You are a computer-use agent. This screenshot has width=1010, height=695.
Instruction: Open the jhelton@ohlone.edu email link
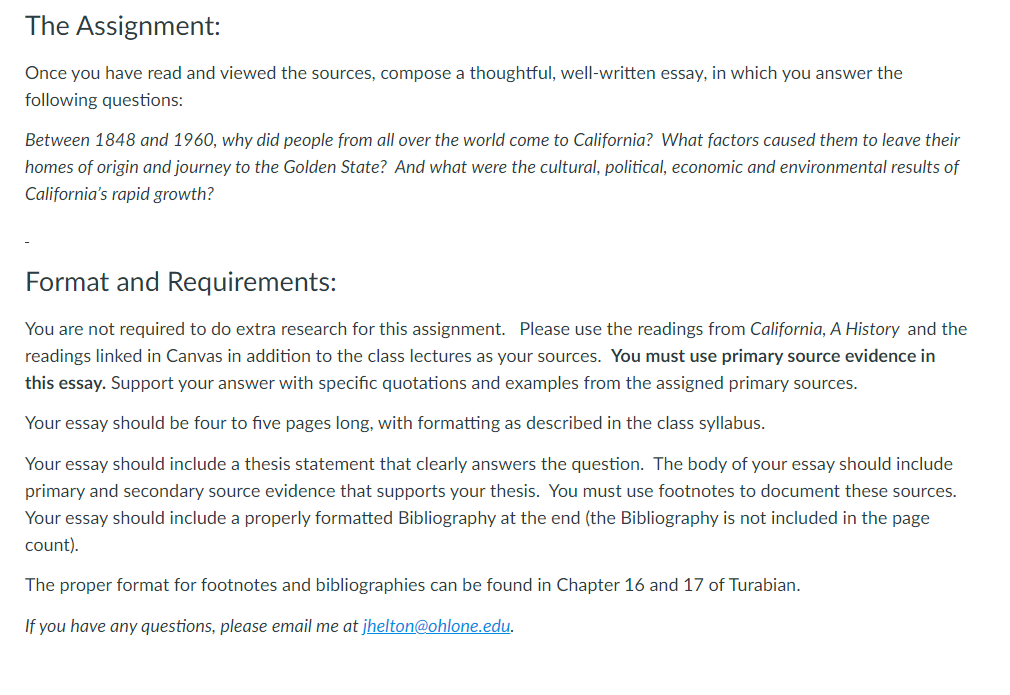[436, 626]
